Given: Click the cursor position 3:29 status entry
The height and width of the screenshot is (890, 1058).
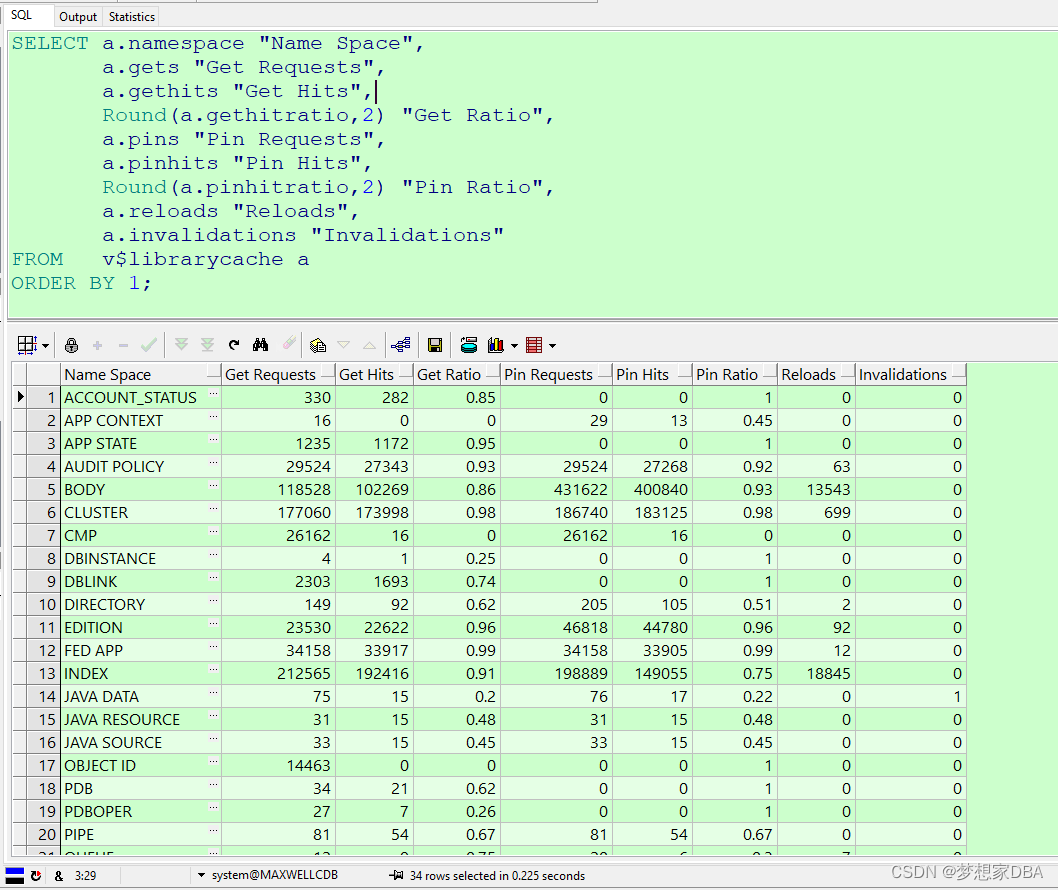Looking at the screenshot, I should coord(86,876).
